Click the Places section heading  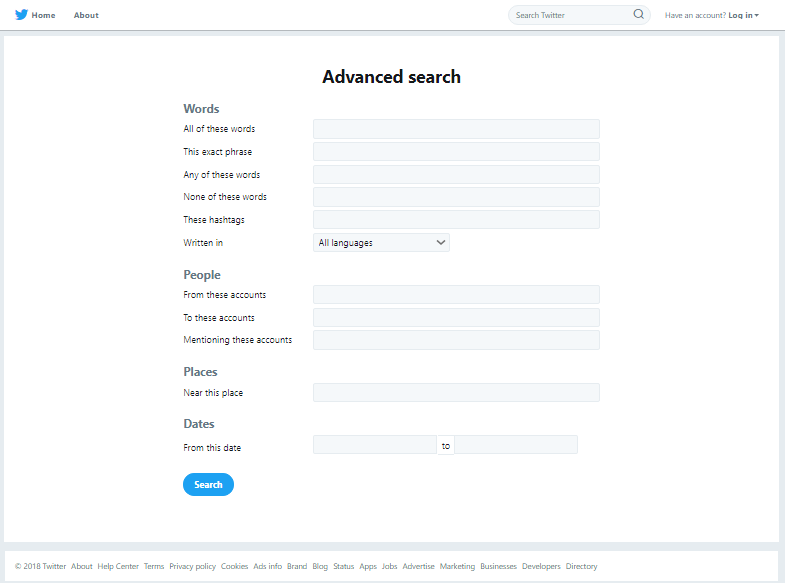pyautogui.click(x=200, y=372)
